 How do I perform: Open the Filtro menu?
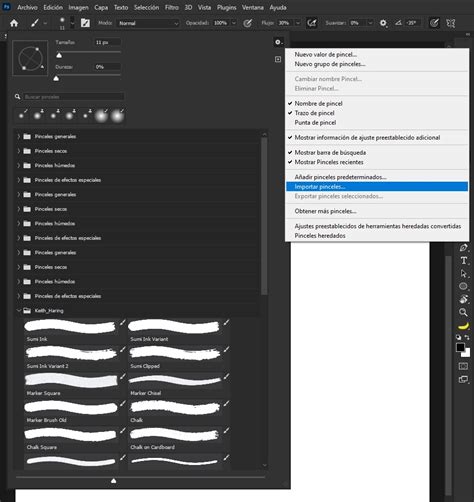tap(172, 7)
